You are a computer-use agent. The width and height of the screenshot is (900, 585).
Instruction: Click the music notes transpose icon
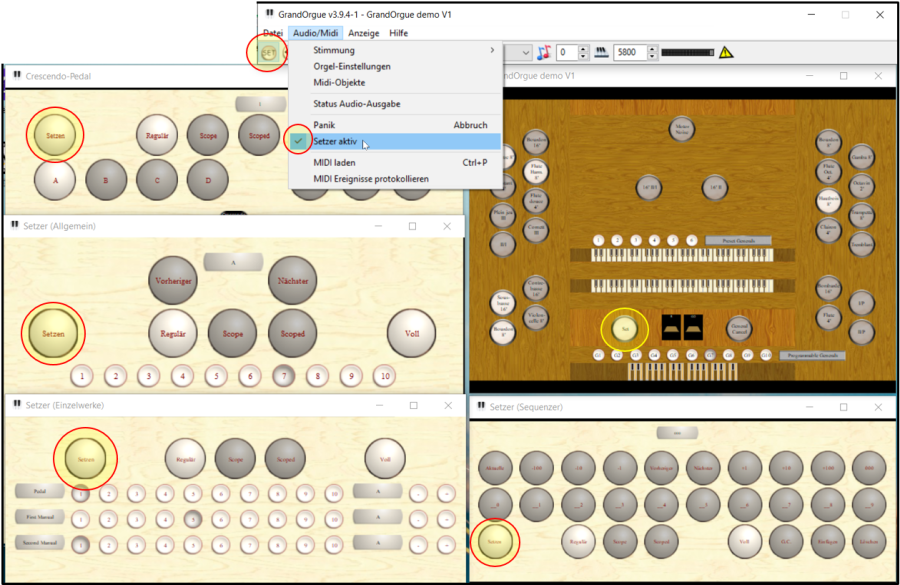click(x=544, y=52)
